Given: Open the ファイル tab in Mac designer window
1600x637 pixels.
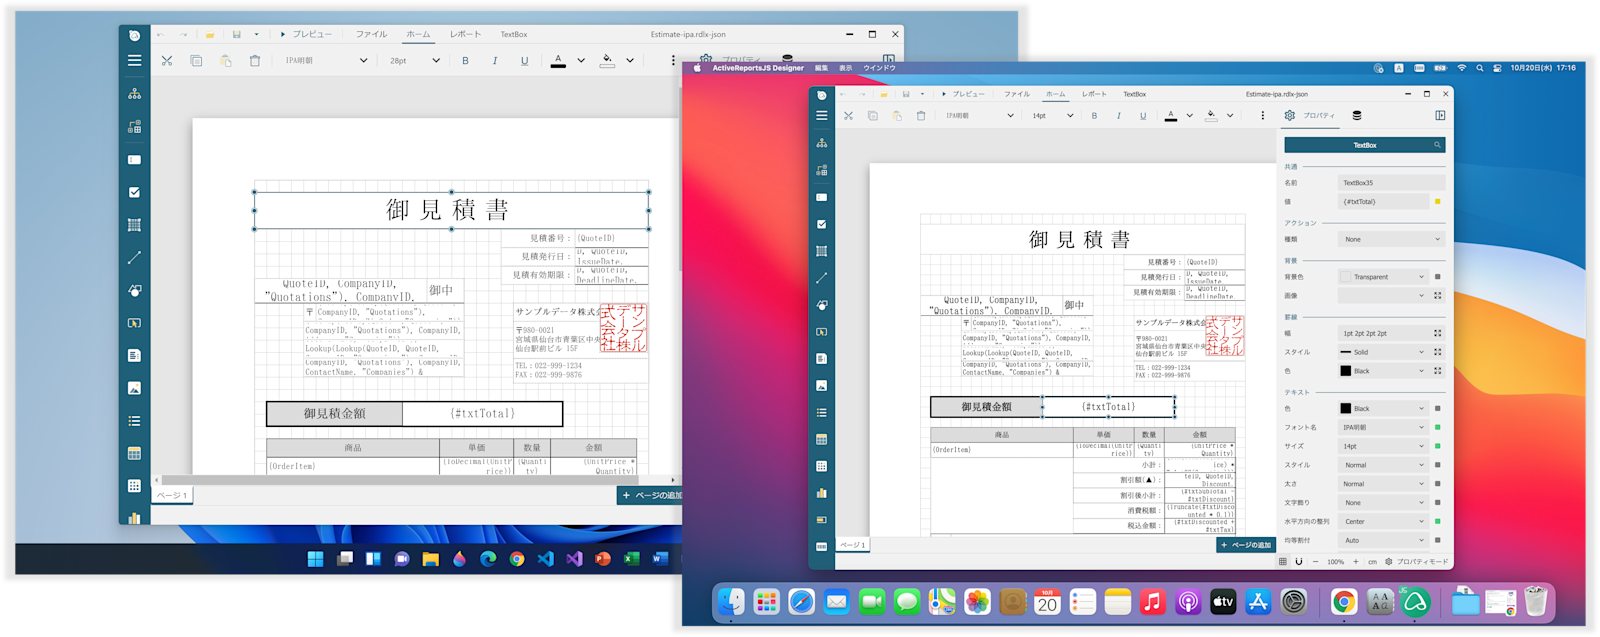Looking at the screenshot, I should point(1017,94).
